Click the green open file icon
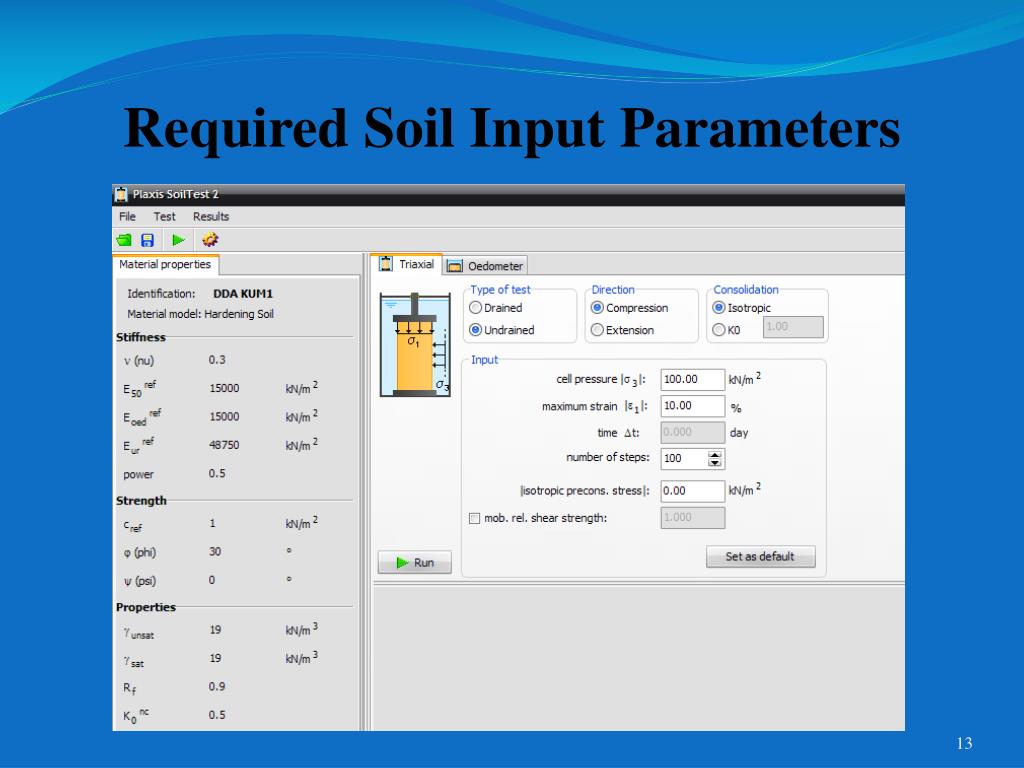1024x768 pixels. [x=124, y=240]
